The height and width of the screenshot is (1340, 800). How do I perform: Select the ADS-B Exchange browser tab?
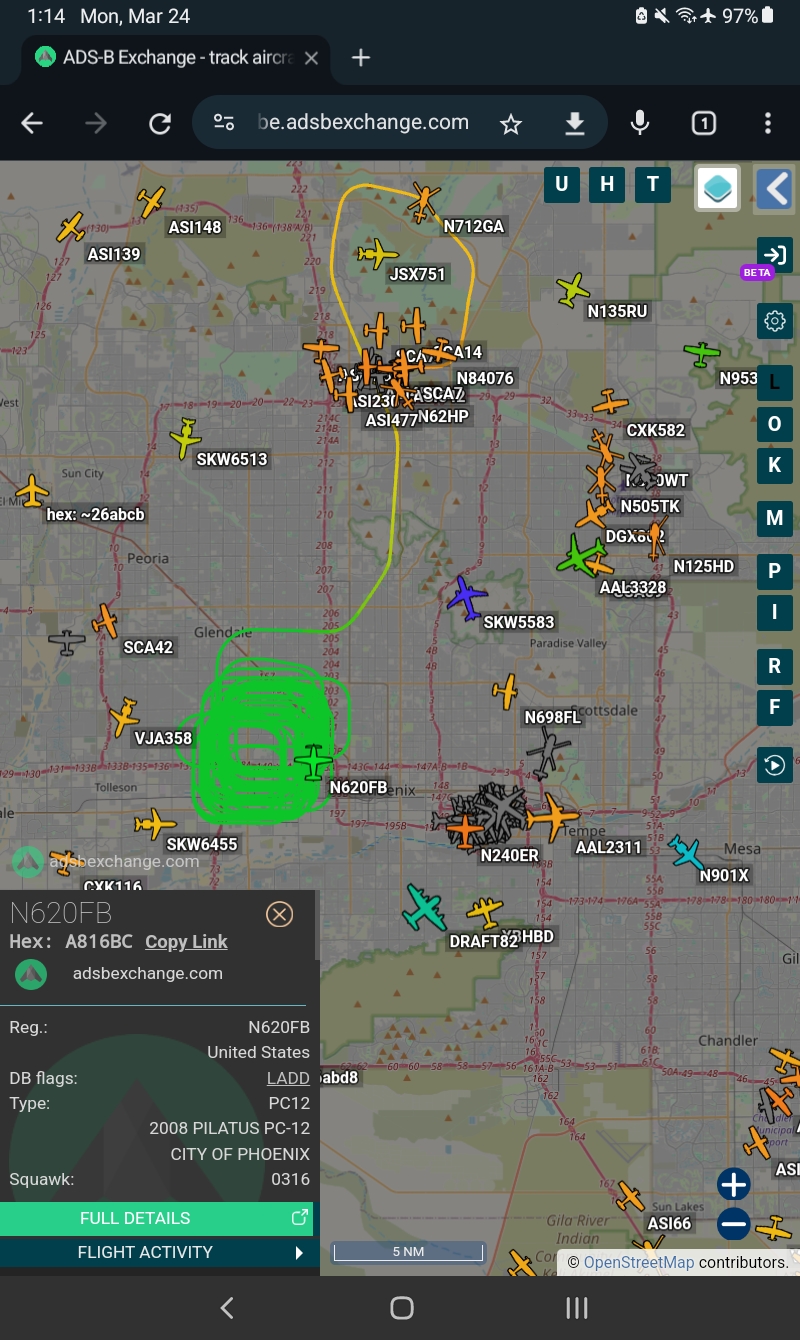[x=176, y=58]
